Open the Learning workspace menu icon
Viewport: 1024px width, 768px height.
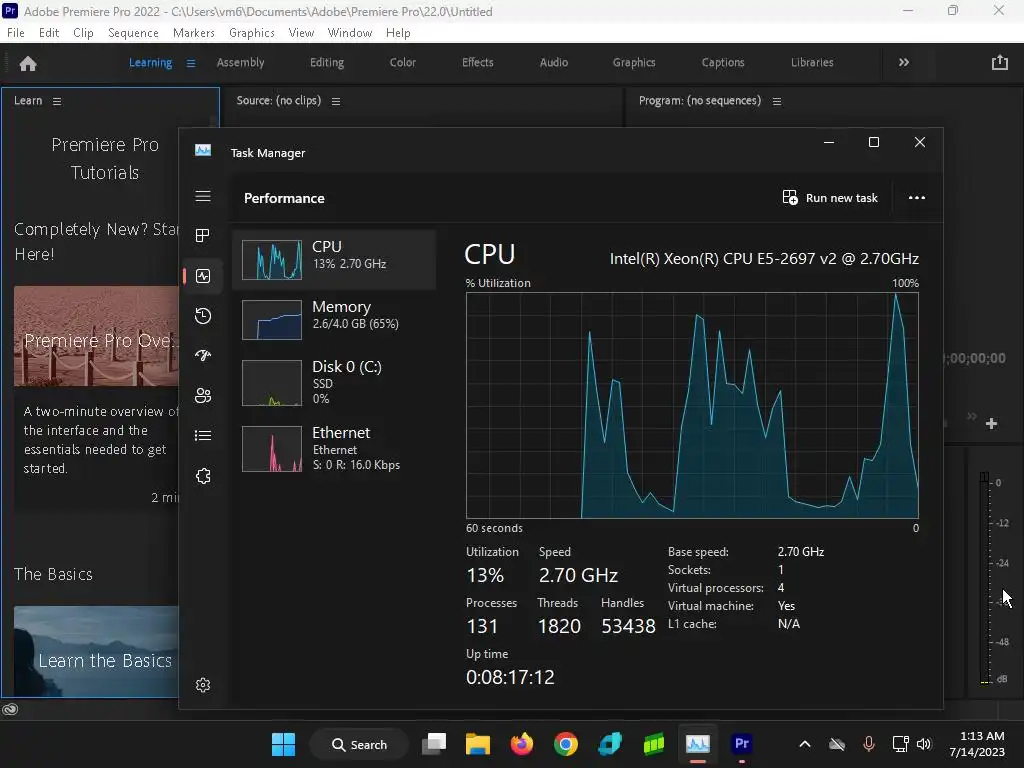click(191, 63)
